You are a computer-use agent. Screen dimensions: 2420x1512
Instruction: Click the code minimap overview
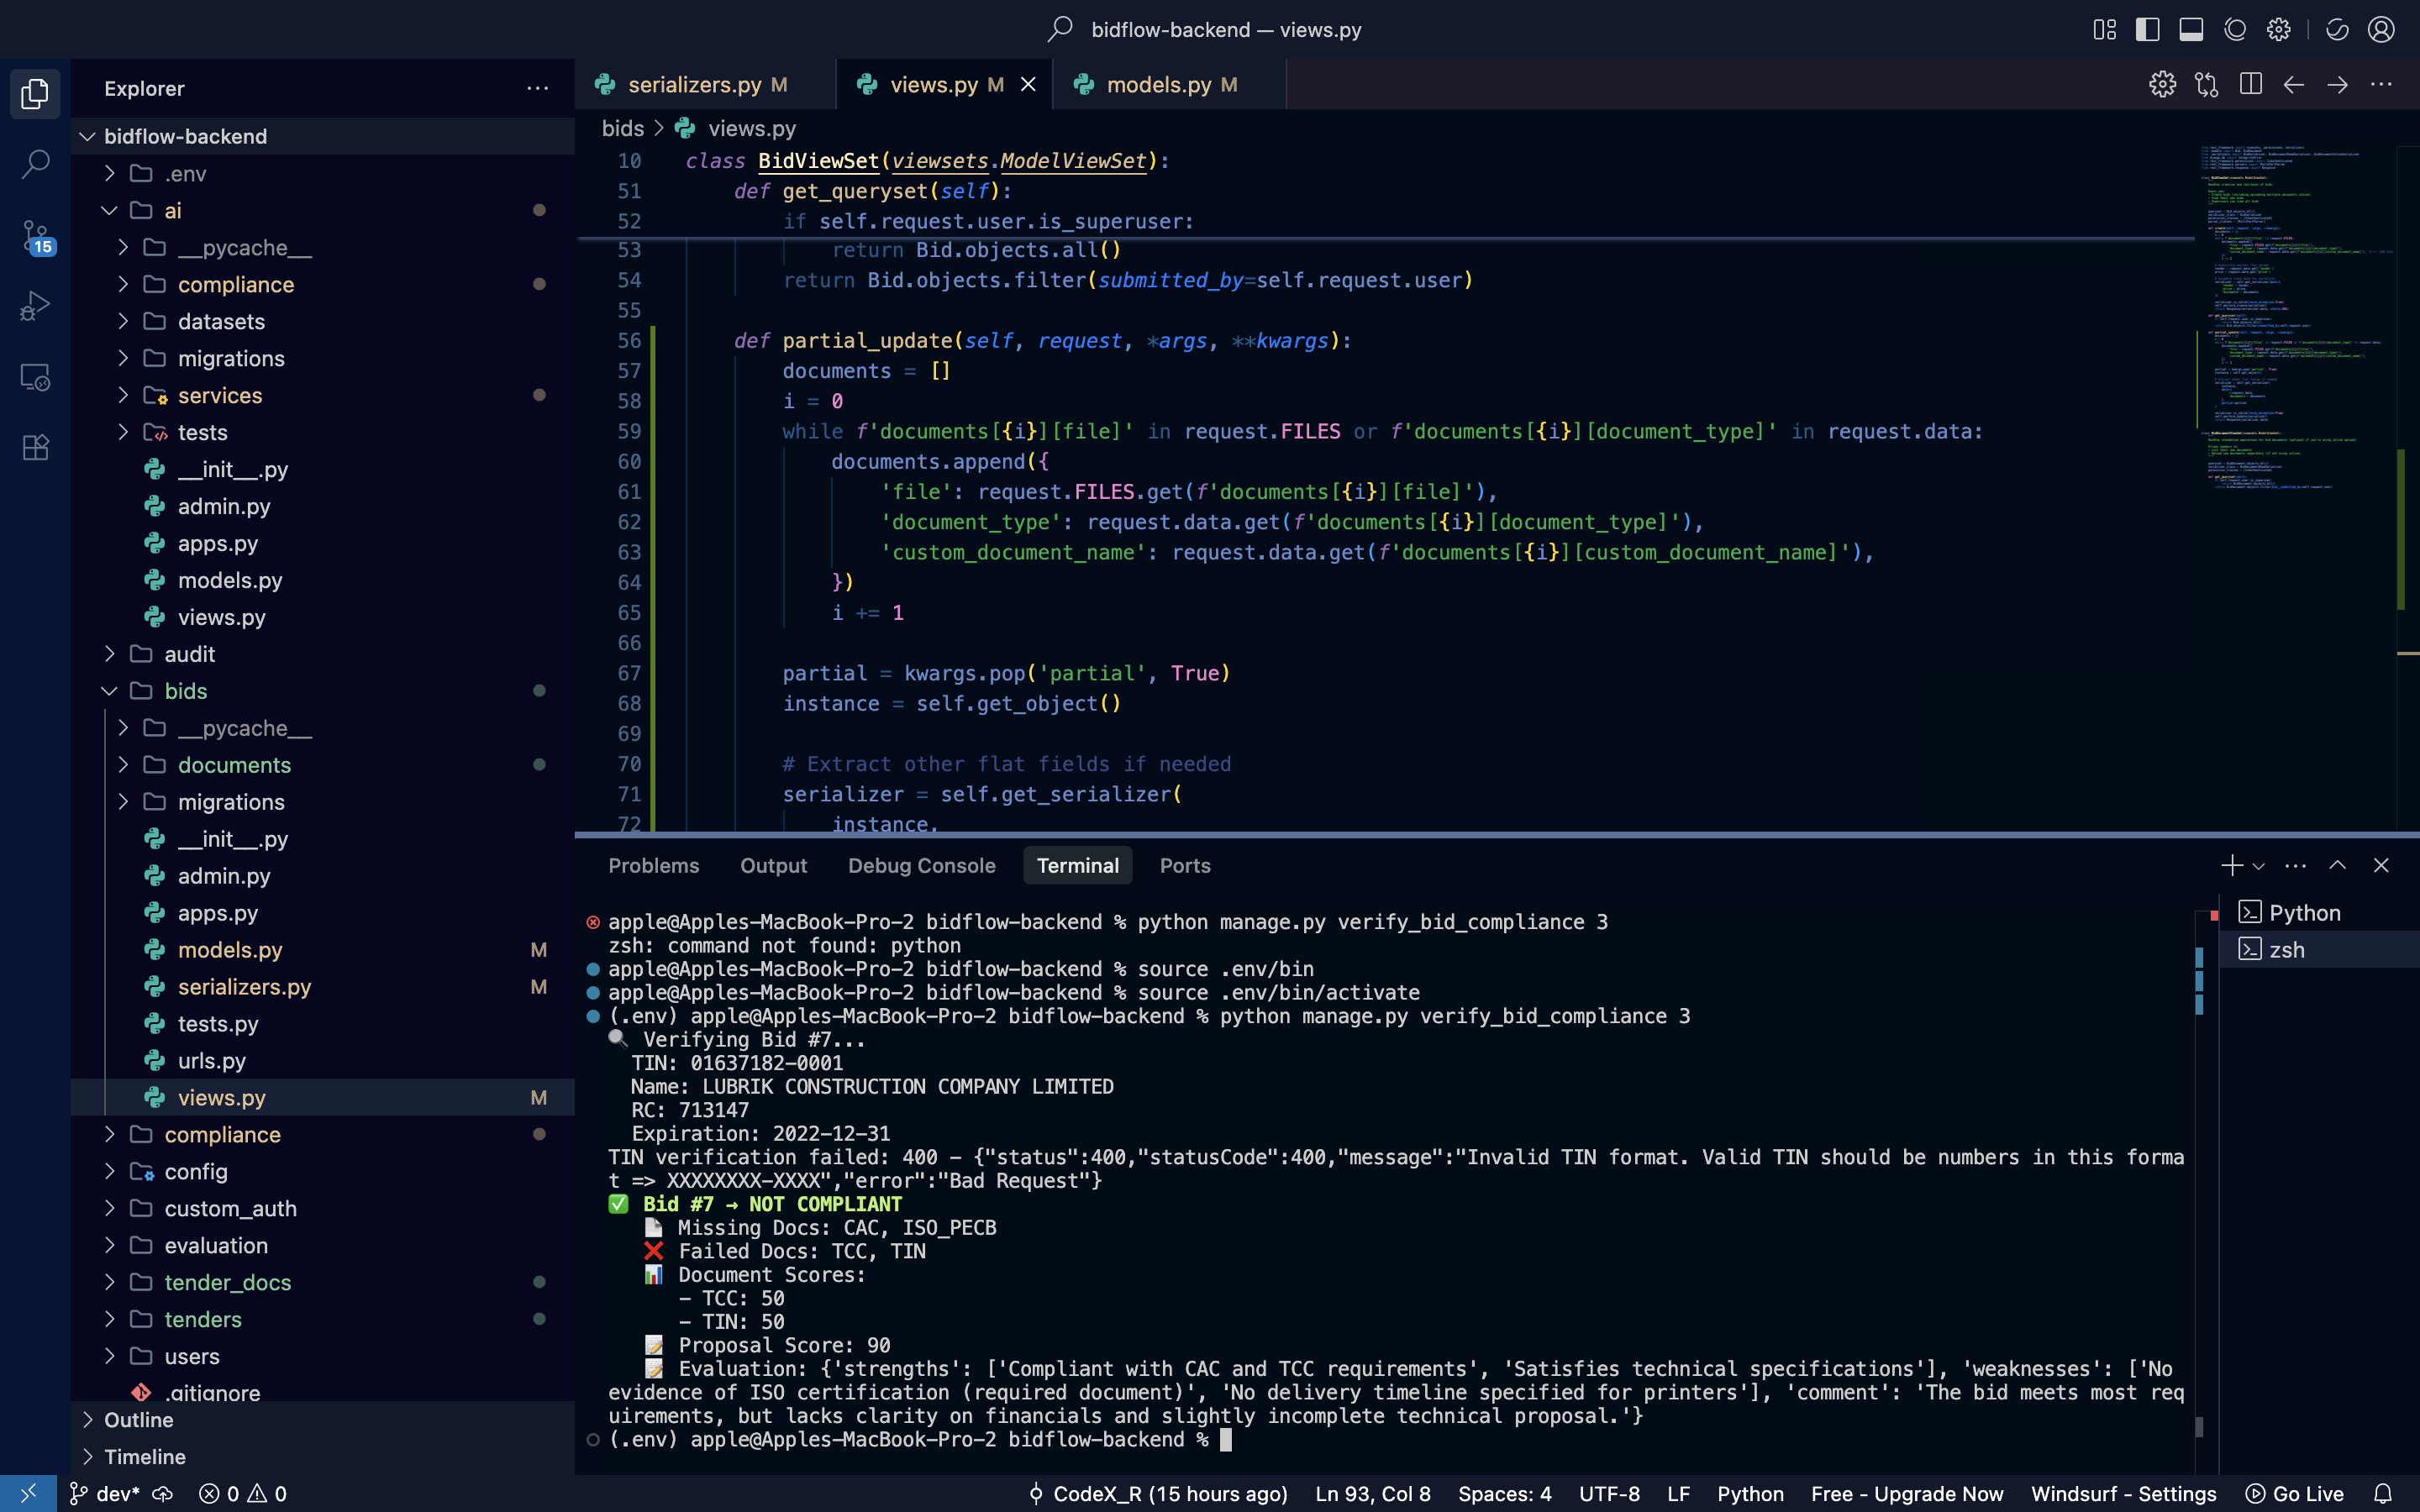(2296, 320)
